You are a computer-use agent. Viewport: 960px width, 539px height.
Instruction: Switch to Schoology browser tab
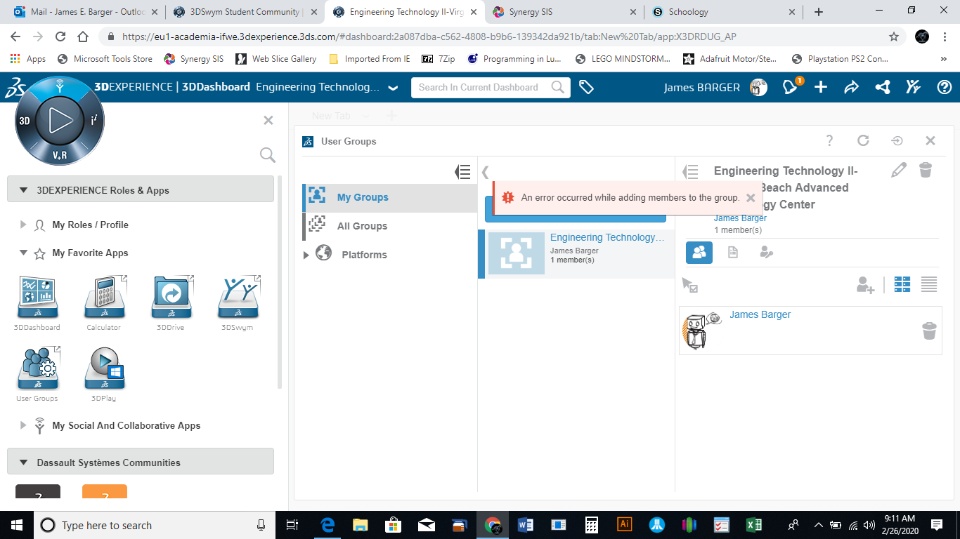tap(723, 12)
